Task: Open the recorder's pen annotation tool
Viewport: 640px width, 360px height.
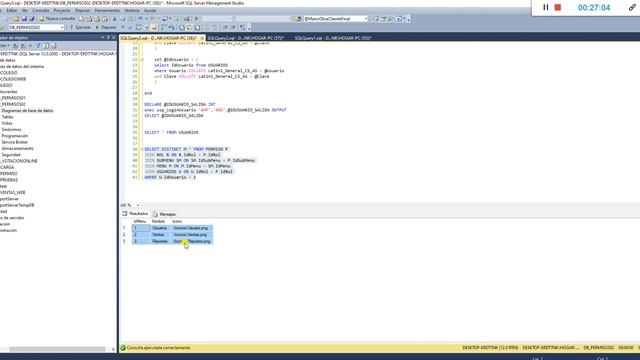Action: tap(632, 7)
